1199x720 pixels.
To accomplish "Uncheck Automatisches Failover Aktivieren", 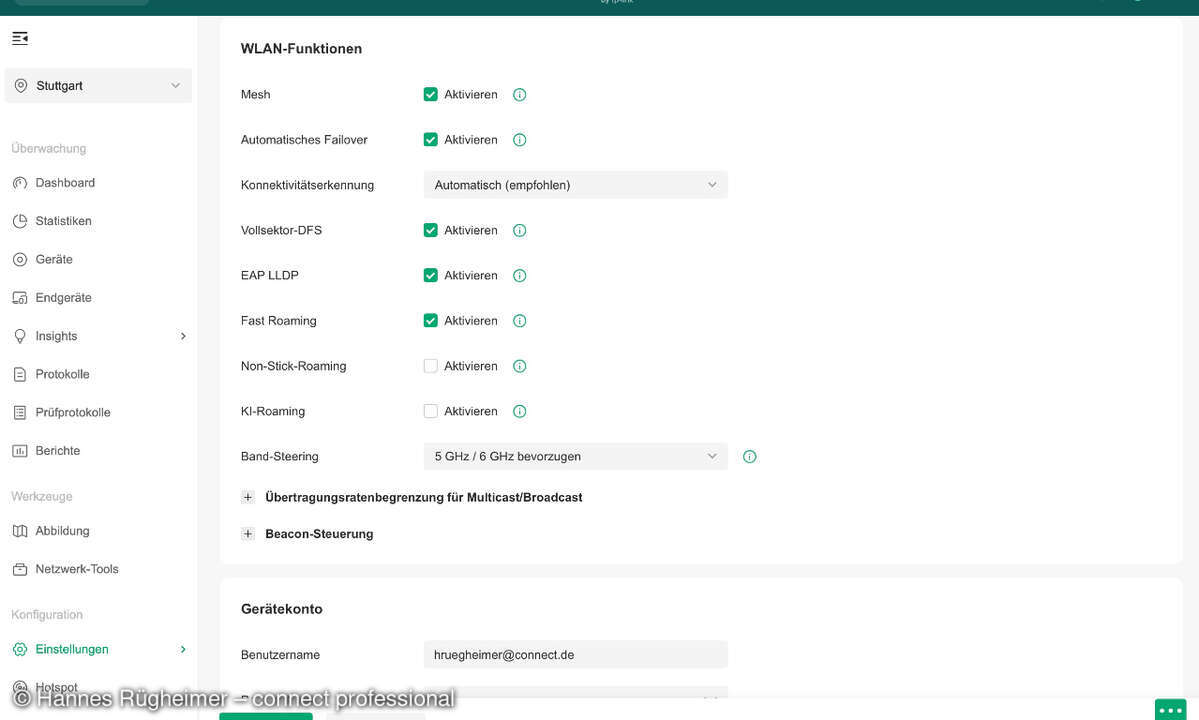I will click(x=431, y=139).
